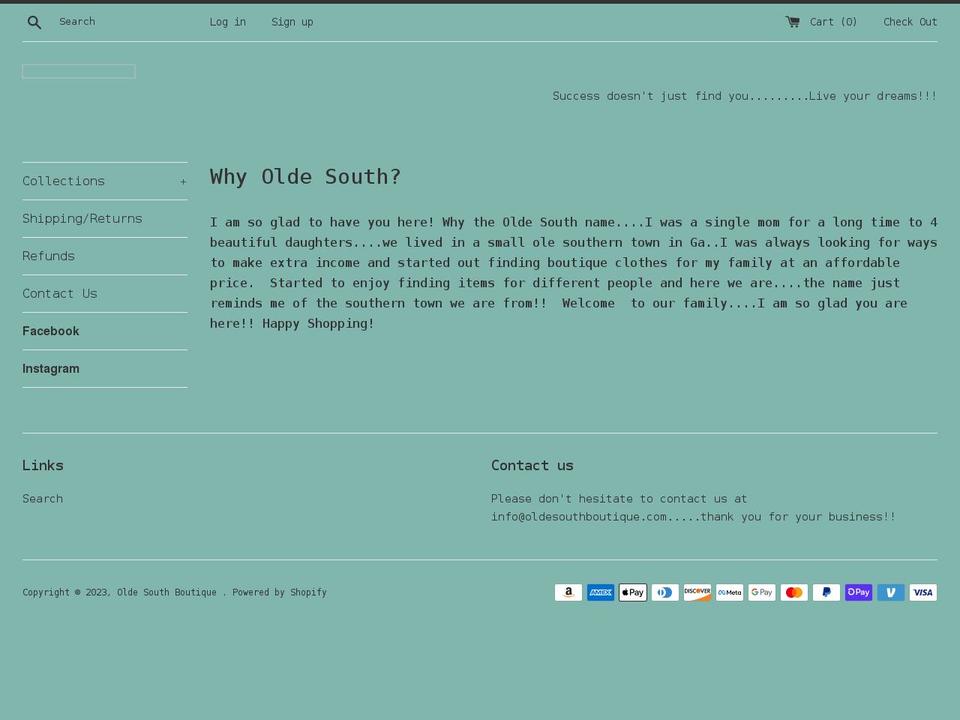
Task: Focus the header Search input field
Action: tap(122, 21)
